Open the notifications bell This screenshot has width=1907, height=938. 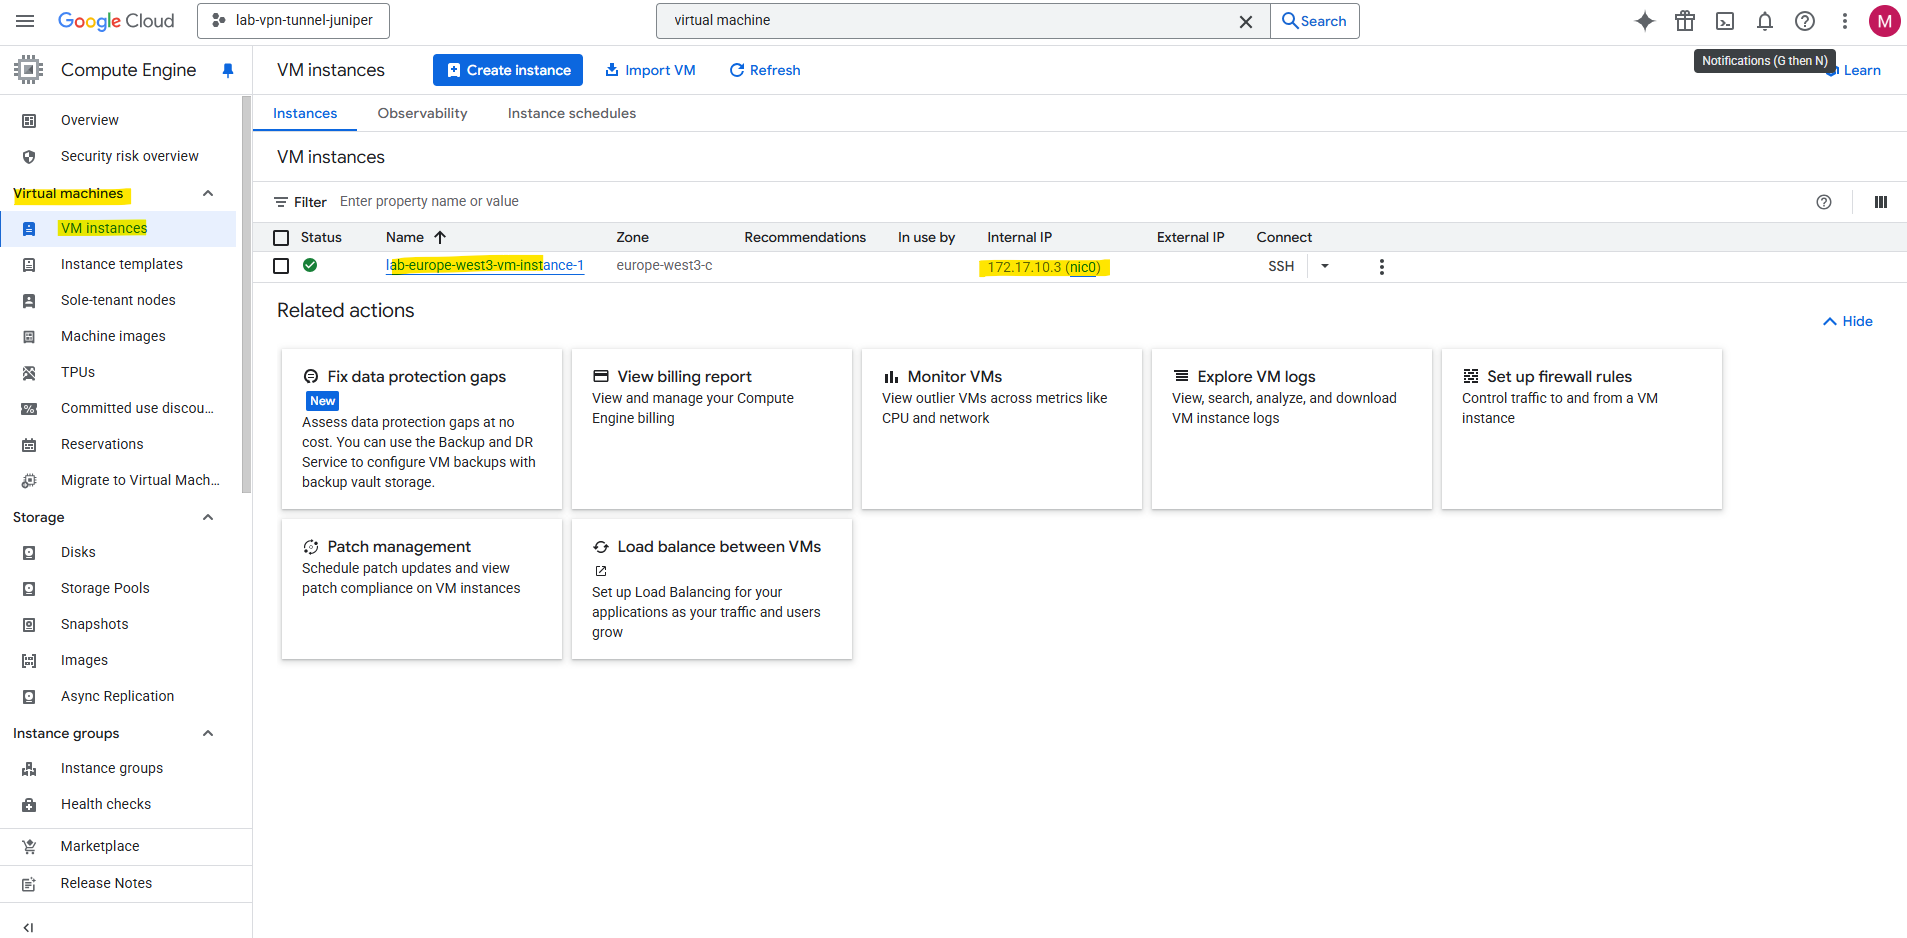coord(1765,21)
